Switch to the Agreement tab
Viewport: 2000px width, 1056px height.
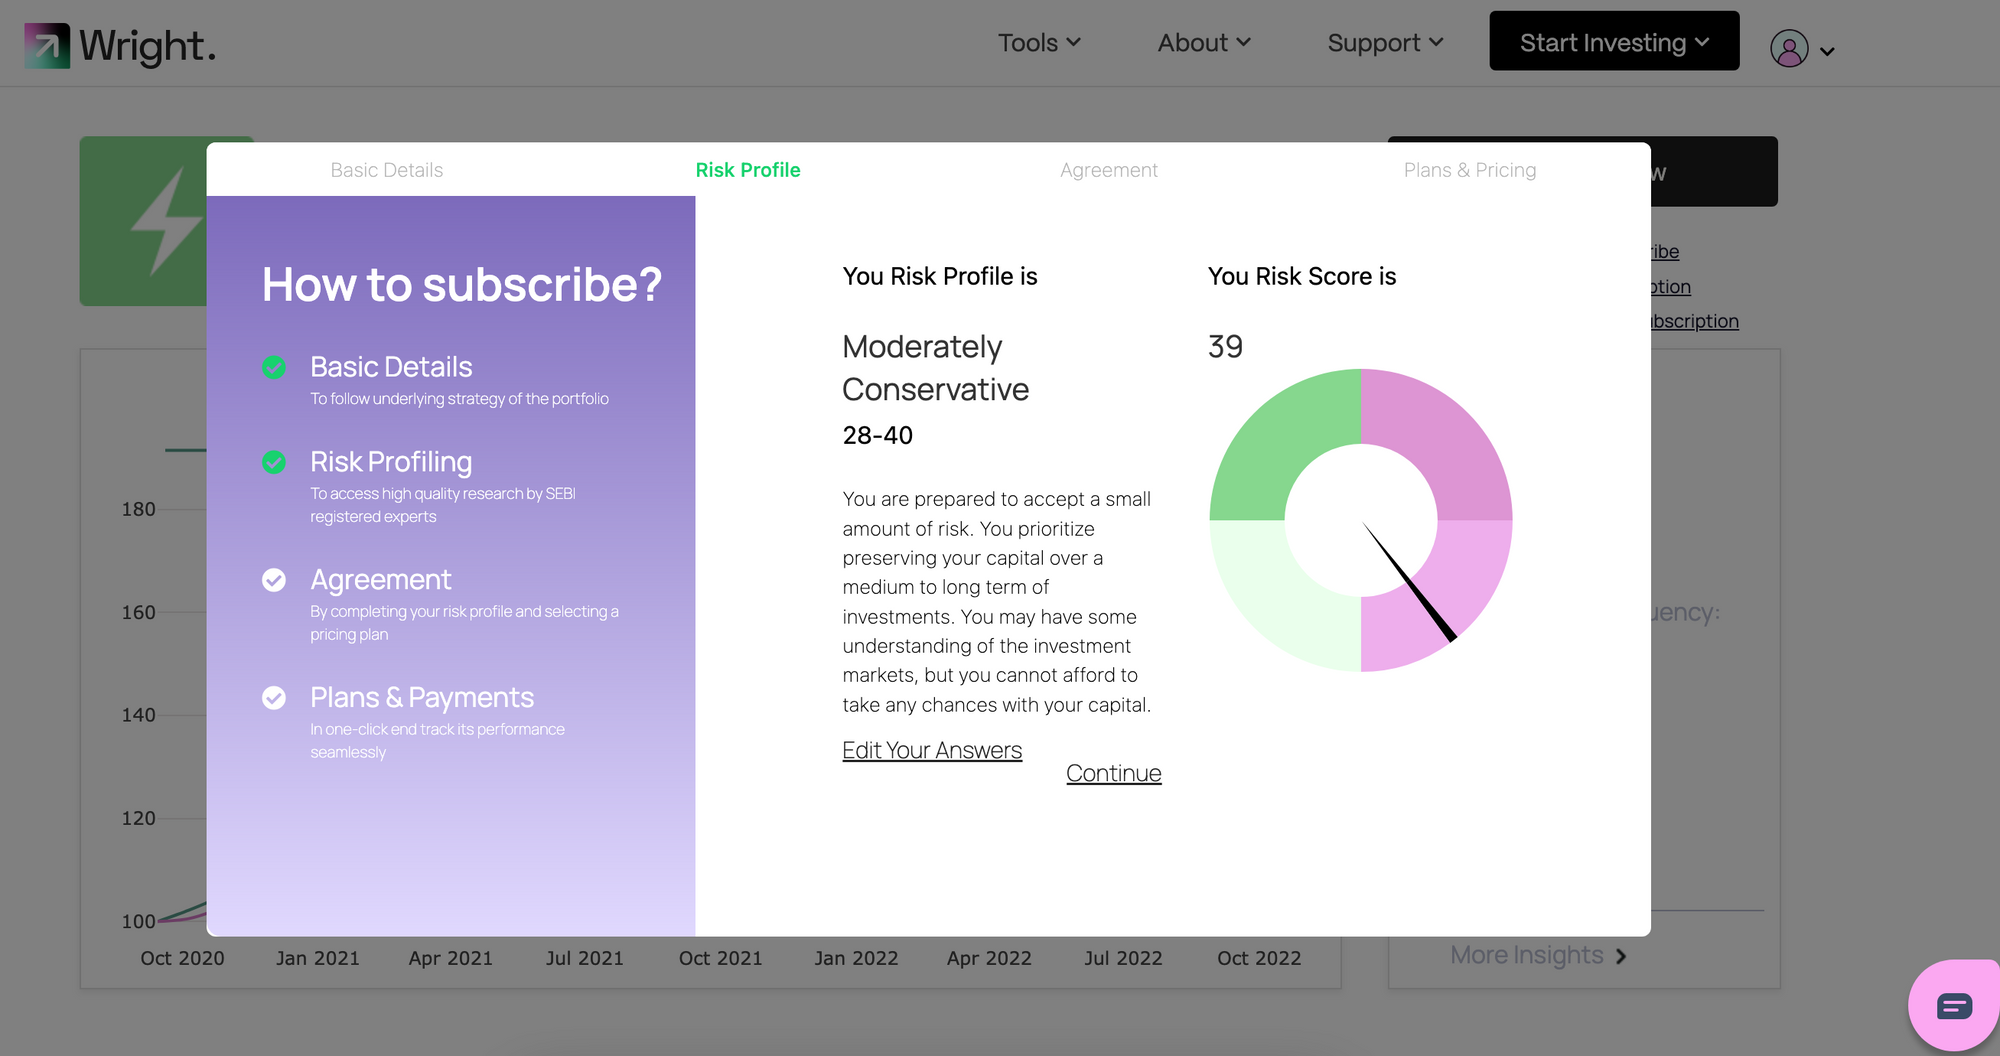(1108, 170)
